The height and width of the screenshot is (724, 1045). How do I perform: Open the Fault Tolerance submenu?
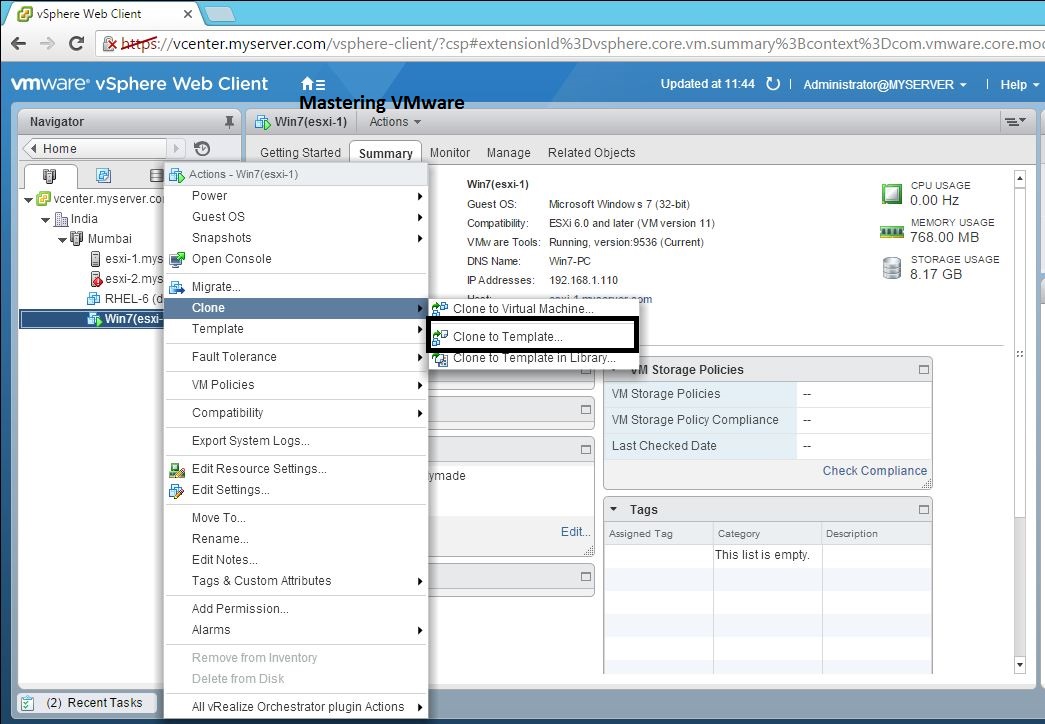click(296, 357)
